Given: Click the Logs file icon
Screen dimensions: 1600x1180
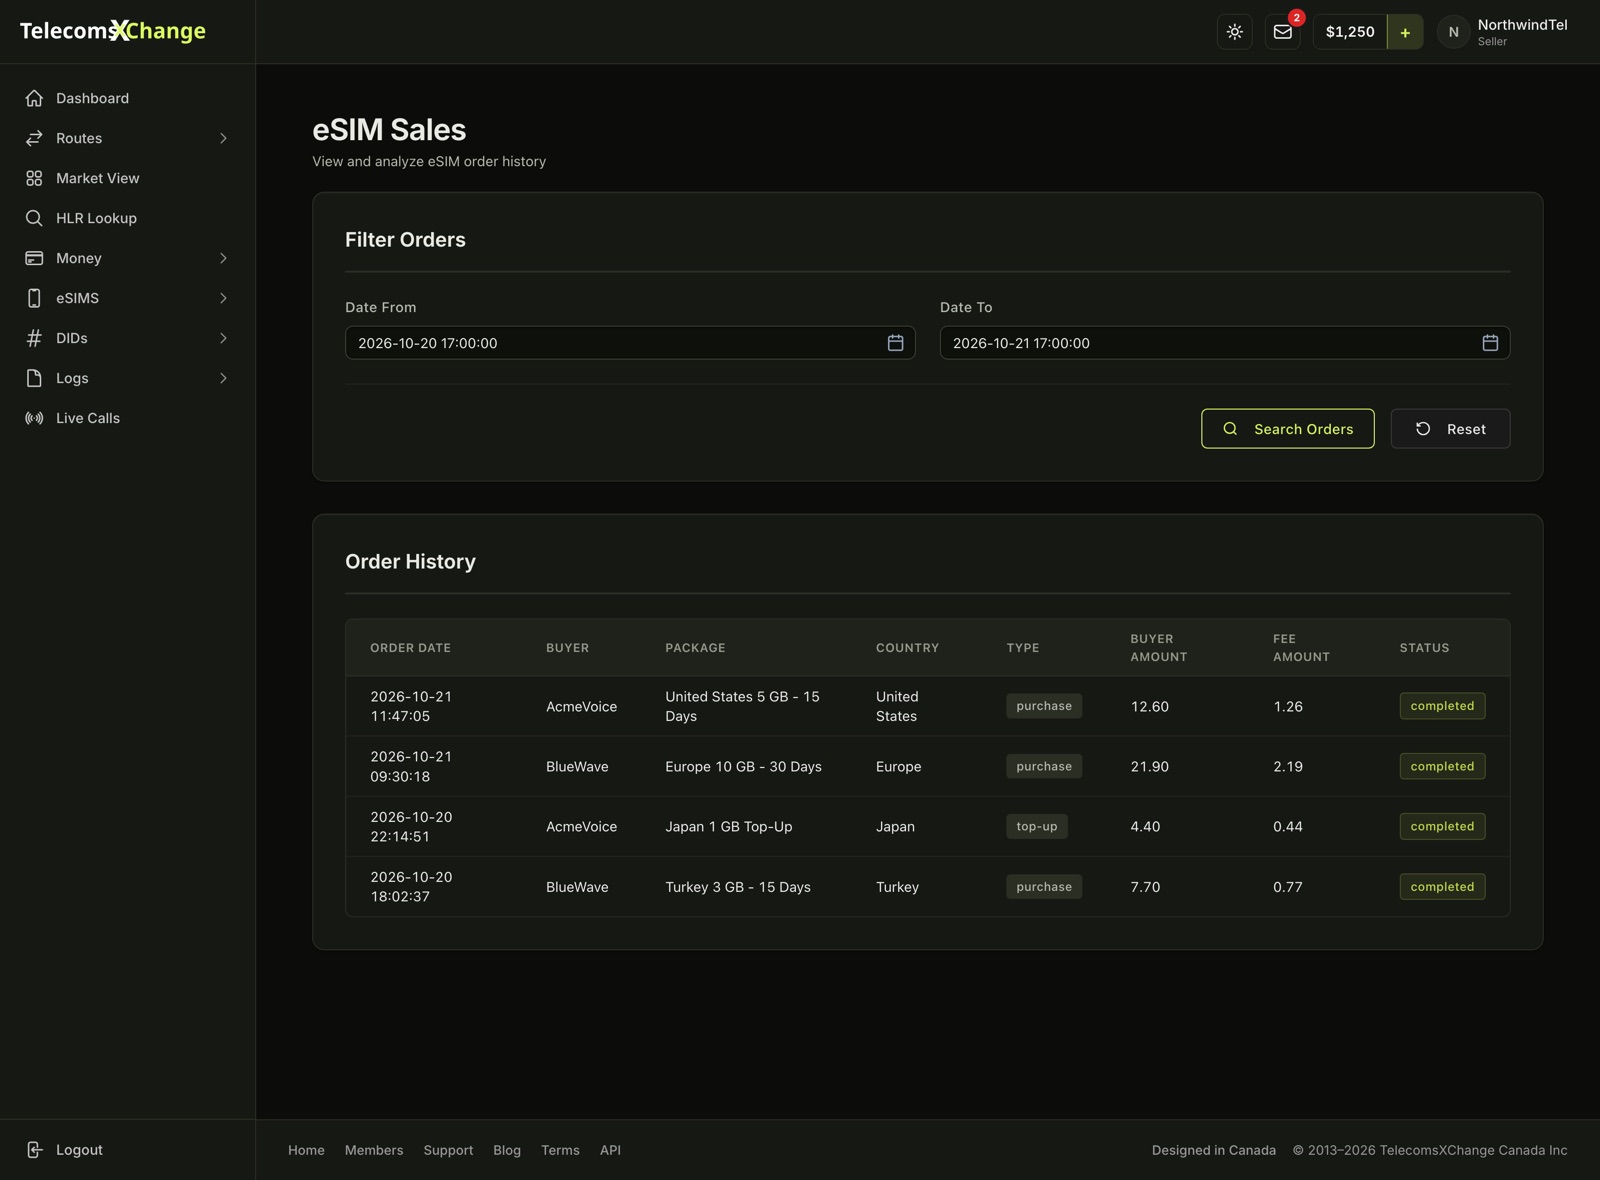Looking at the screenshot, I should [34, 378].
